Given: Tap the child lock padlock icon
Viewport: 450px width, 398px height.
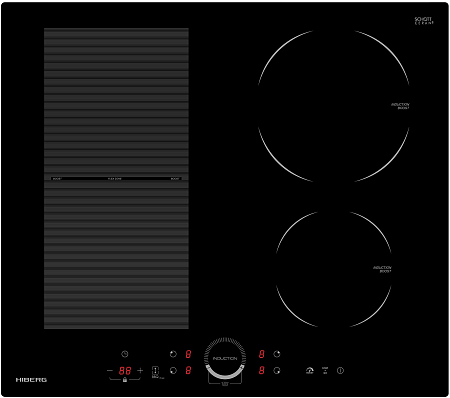Looking at the screenshot, I should pyautogui.click(x=125, y=380).
